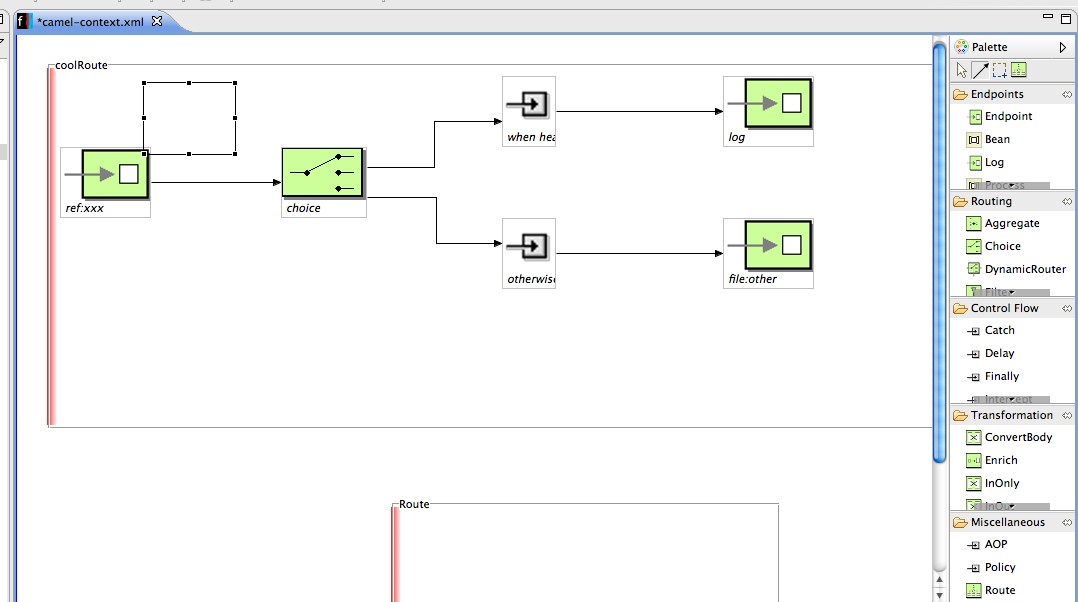Collapse the Control Flow drawer
The image size is (1078, 602).
click(1004, 309)
